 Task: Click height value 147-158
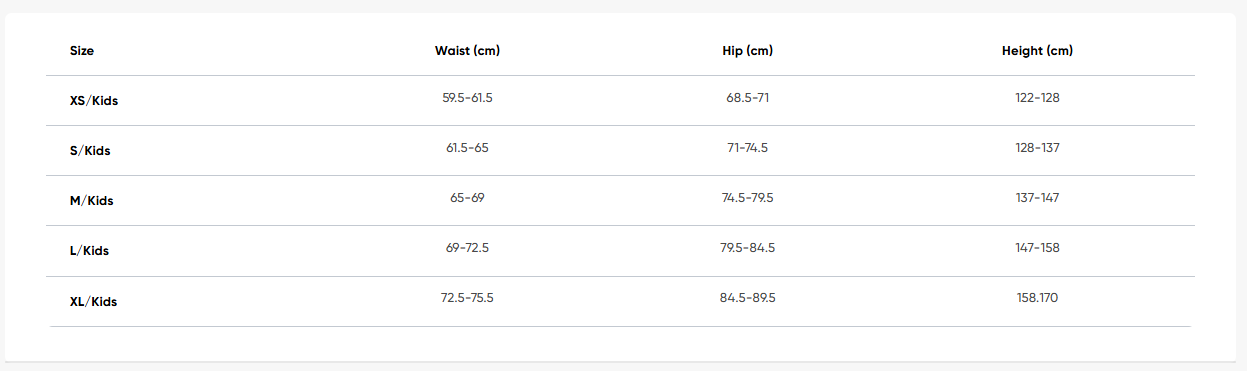1037,248
